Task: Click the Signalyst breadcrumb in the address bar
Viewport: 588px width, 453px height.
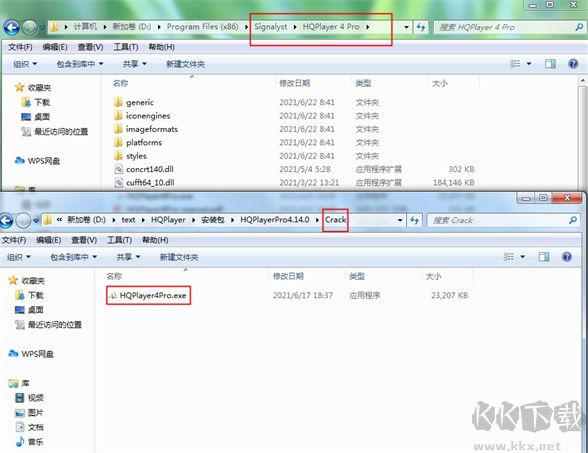Action: [x=271, y=27]
